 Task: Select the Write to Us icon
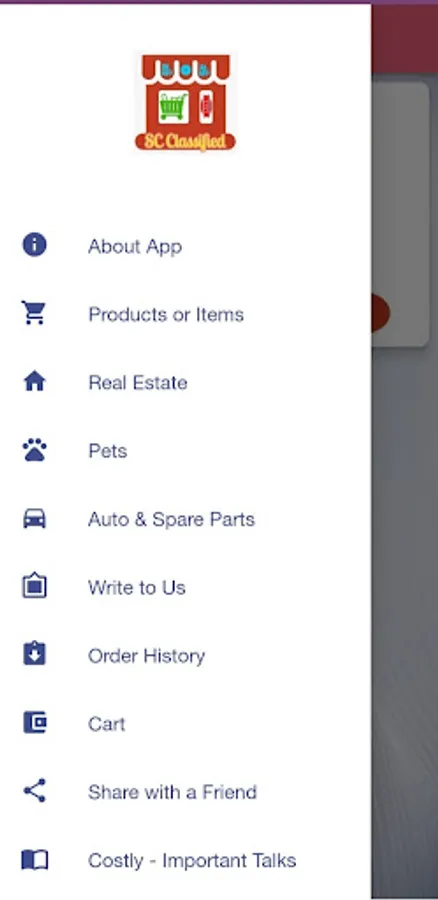point(34,587)
